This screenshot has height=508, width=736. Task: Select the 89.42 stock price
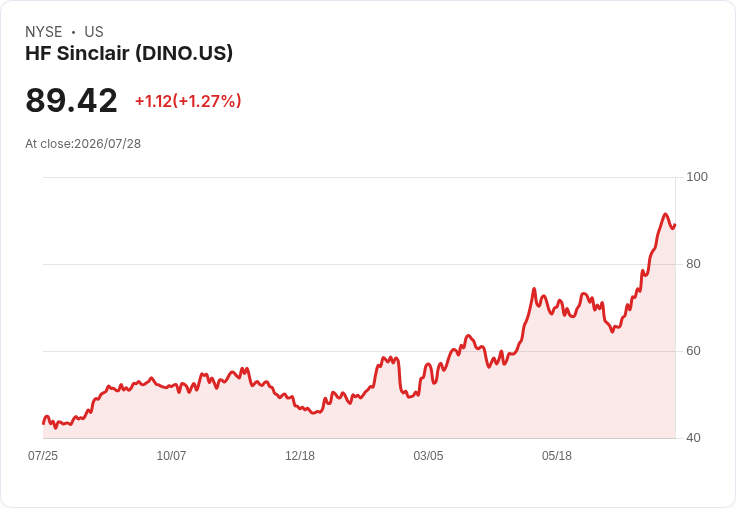[71, 100]
